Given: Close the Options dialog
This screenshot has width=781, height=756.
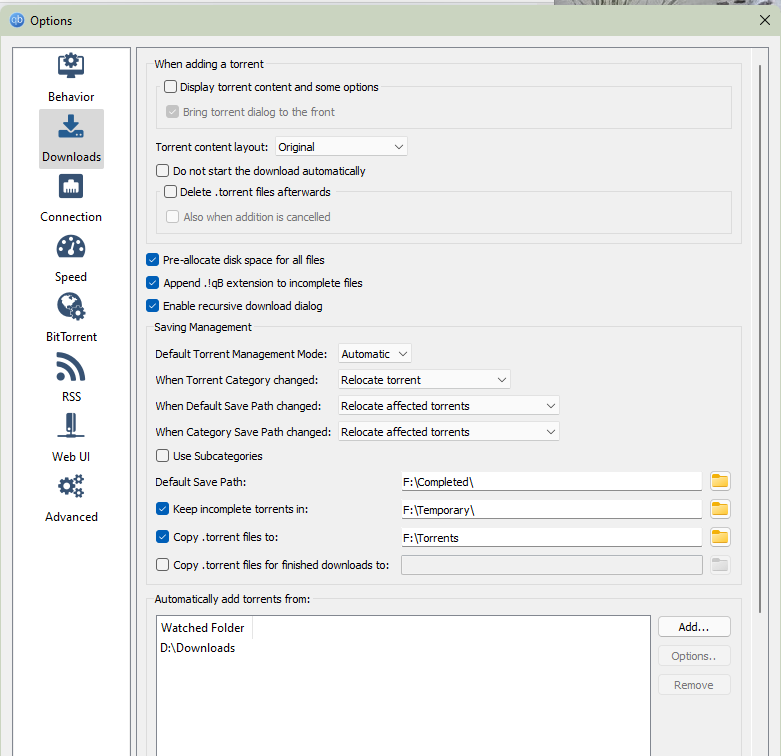Looking at the screenshot, I should coord(765,20).
